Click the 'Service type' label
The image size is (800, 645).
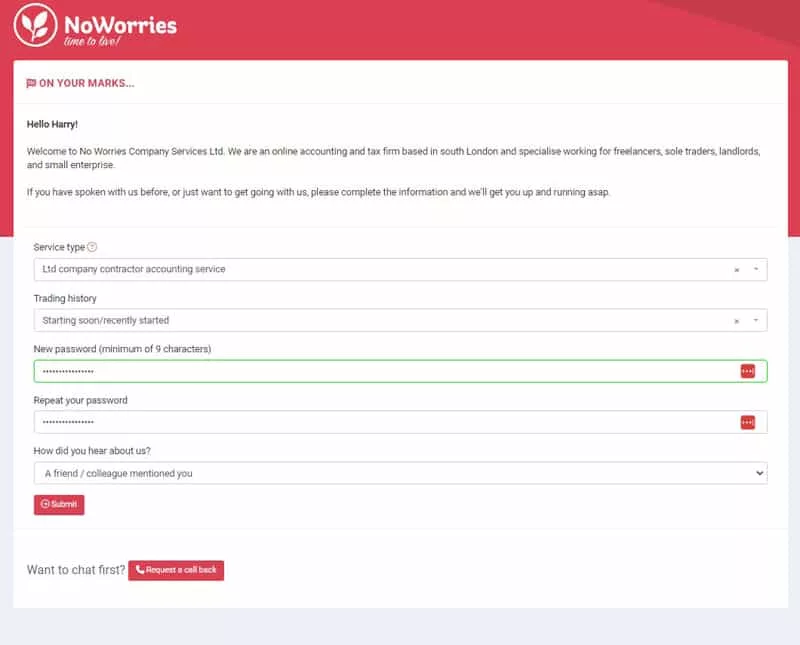pos(59,247)
